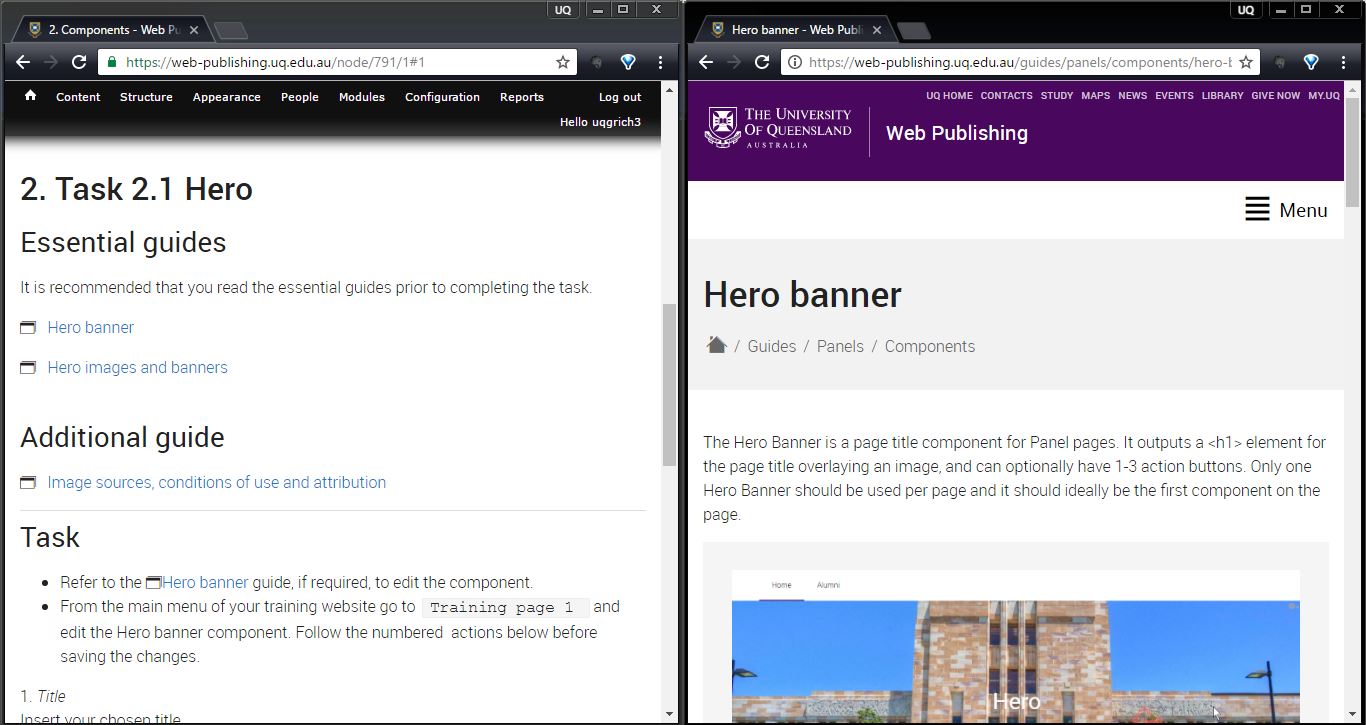The image size is (1366, 725).
Task: Click EVENTS in the top navigation
Action: 1174,96
